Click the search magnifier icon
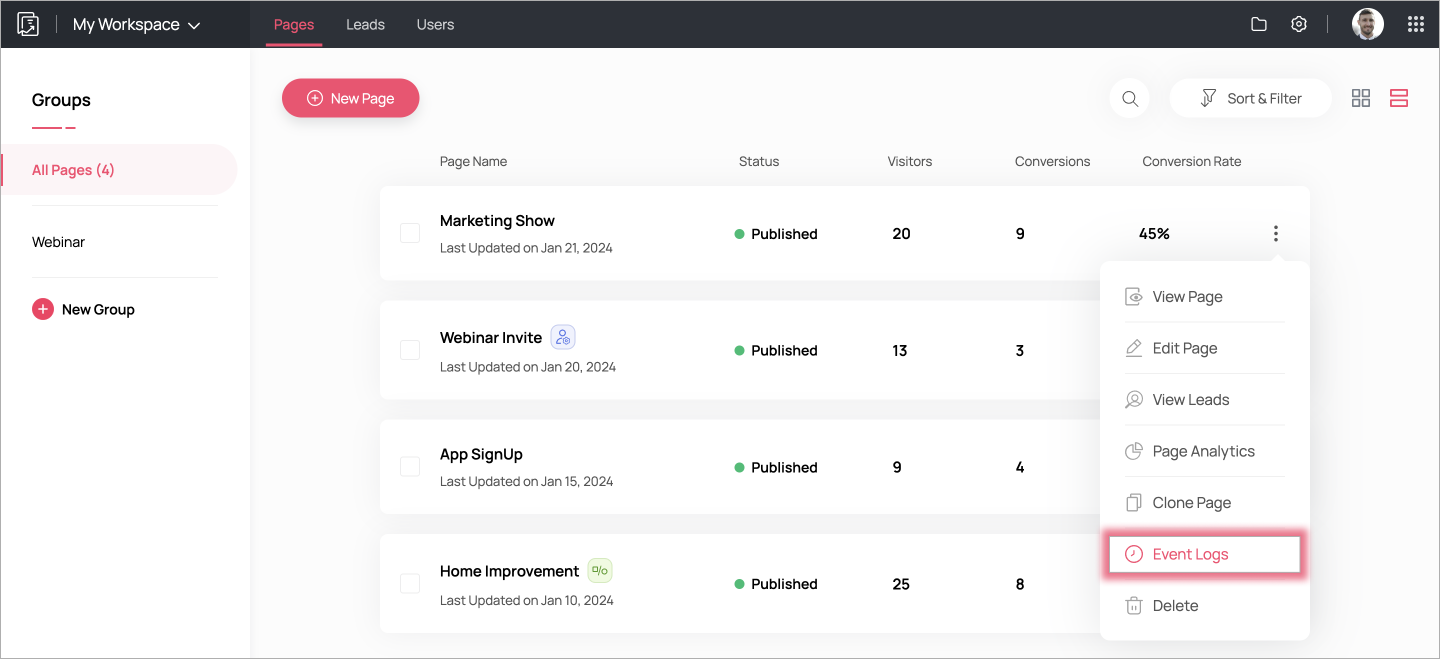The height and width of the screenshot is (659, 1440). click(1130, 98)
